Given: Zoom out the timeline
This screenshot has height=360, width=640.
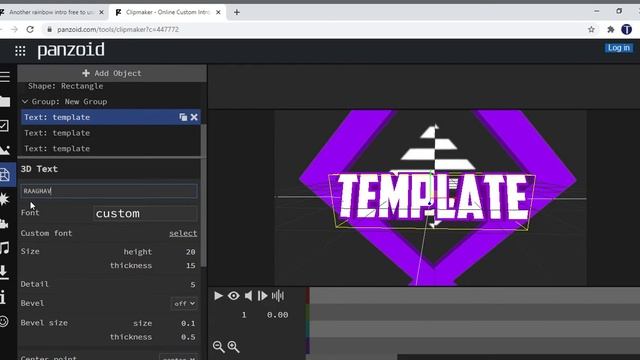Looking at the screenshot, I should click(218, 347).
